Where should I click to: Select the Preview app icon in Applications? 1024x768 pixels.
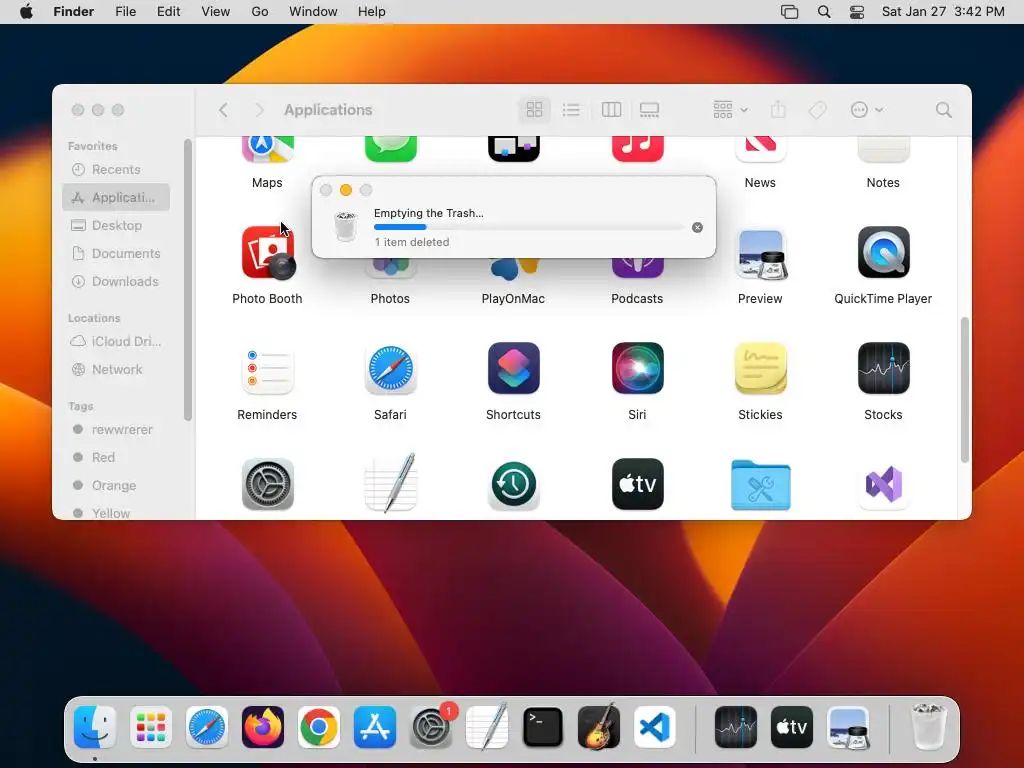click(761, 254)
